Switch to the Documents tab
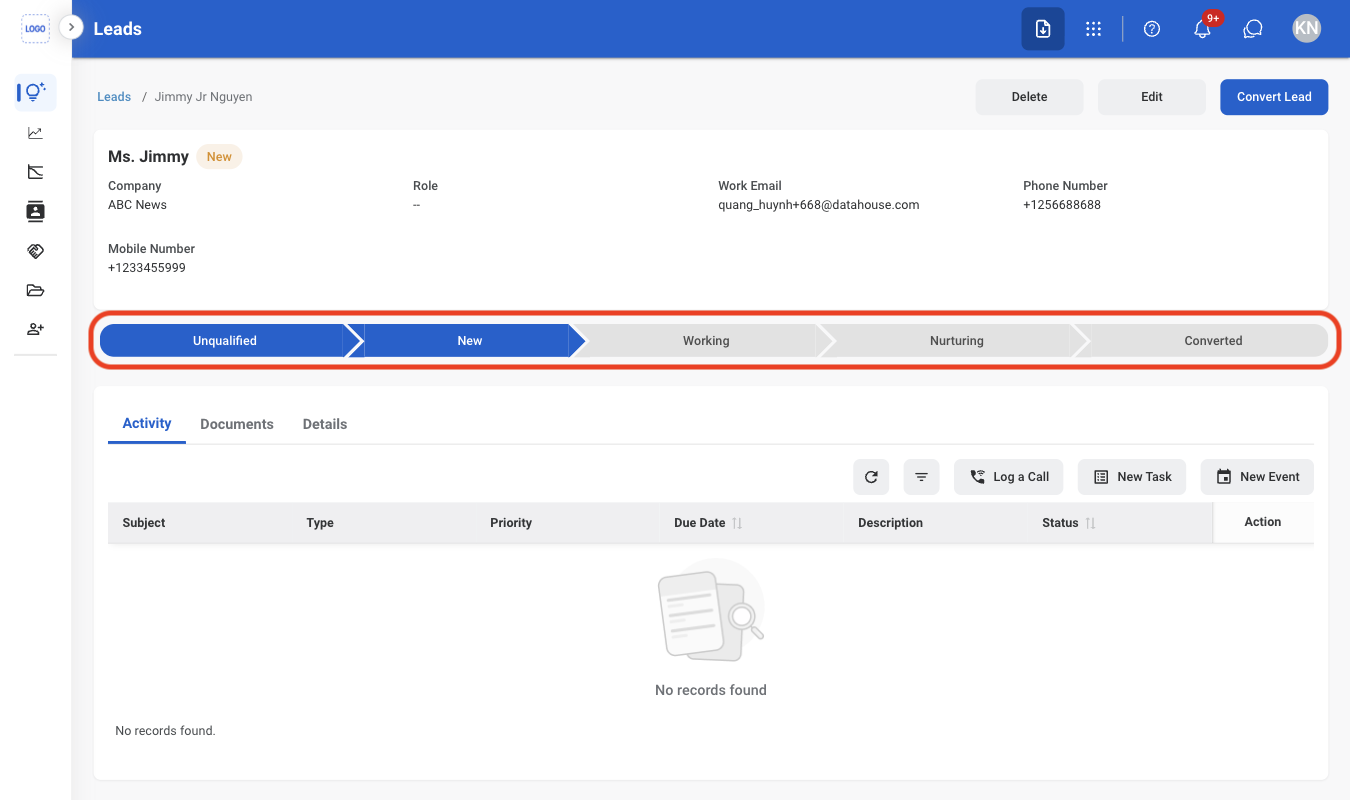 click(x=237, y=424)
